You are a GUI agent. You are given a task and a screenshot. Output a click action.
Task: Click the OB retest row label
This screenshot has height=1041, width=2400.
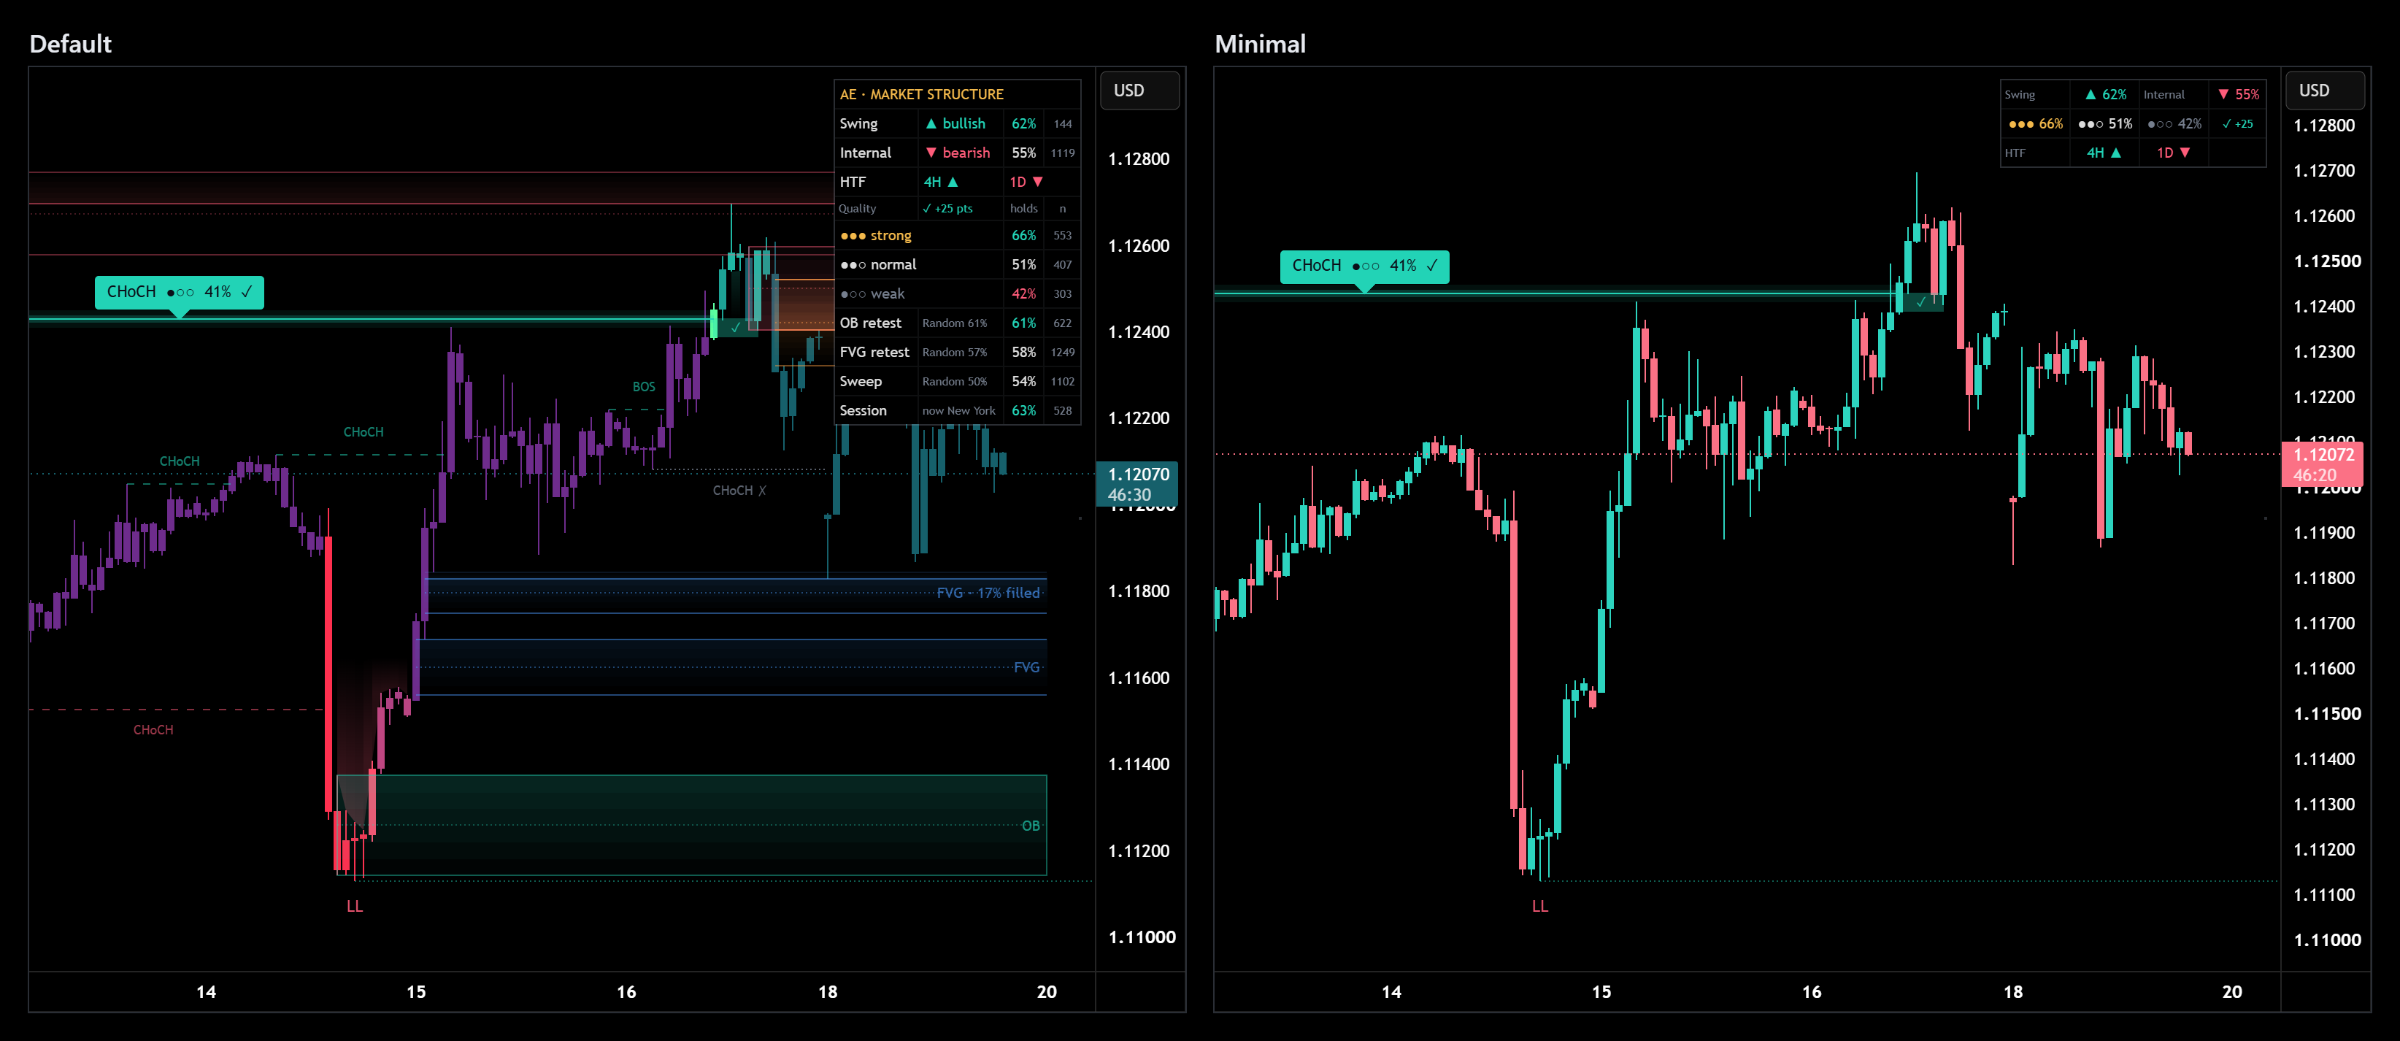pos(871,323)
